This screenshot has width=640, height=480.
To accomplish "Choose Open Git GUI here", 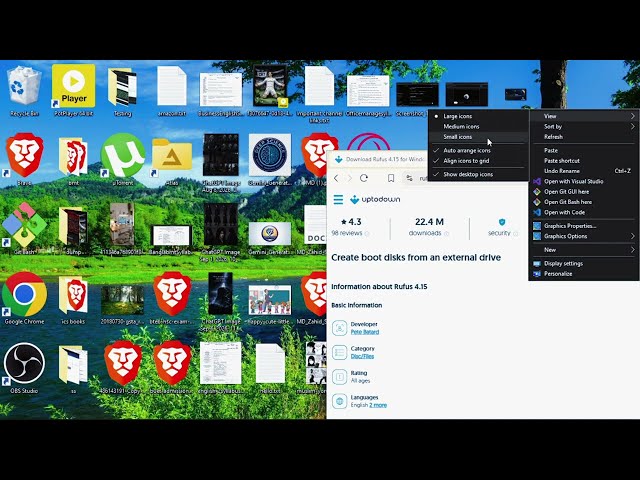I will 584,191.
